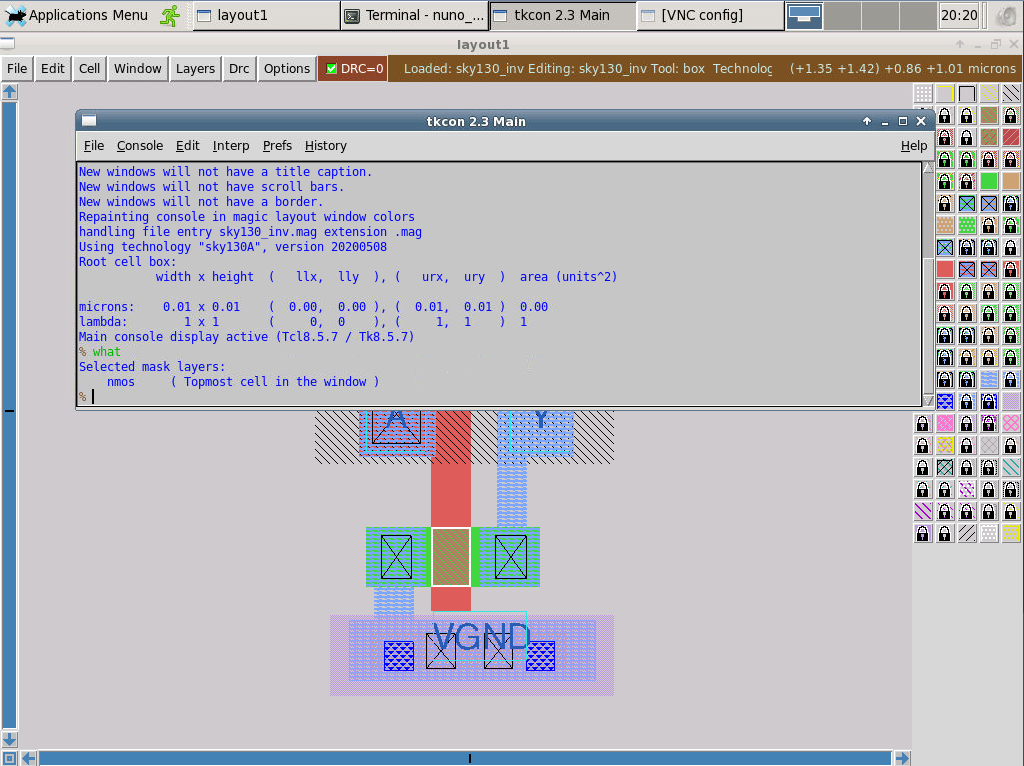Open the Drc menu

pyautogui.click(x=239, y=69)
